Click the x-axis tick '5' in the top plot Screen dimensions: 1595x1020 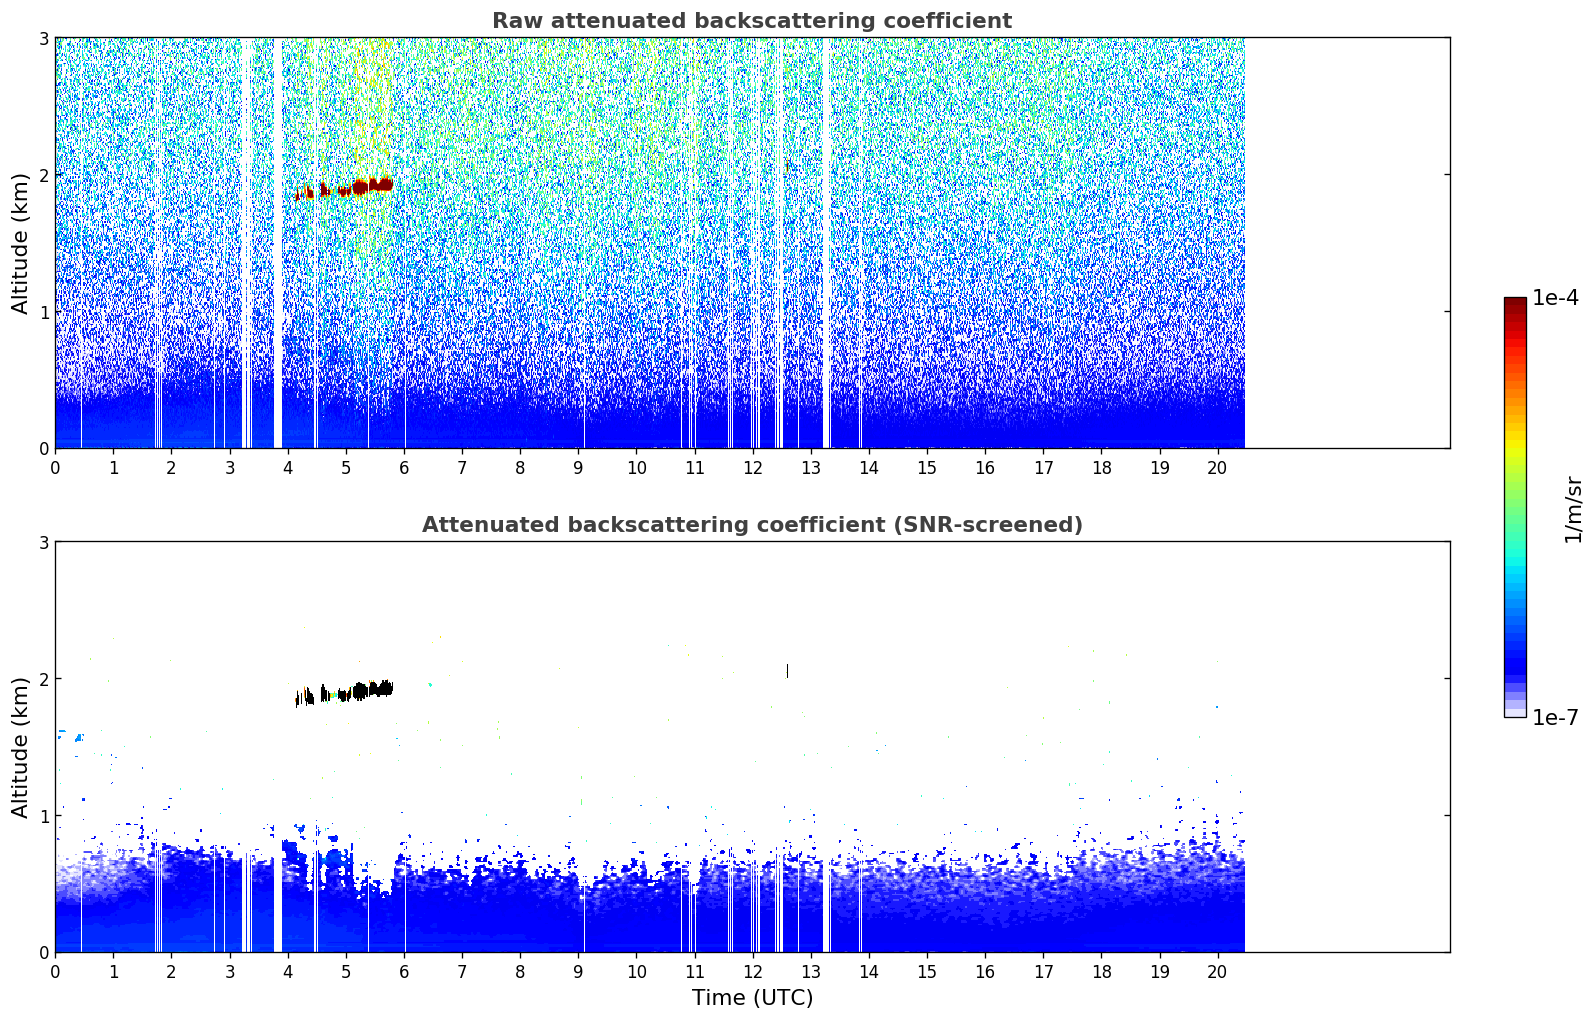point(346,468)
